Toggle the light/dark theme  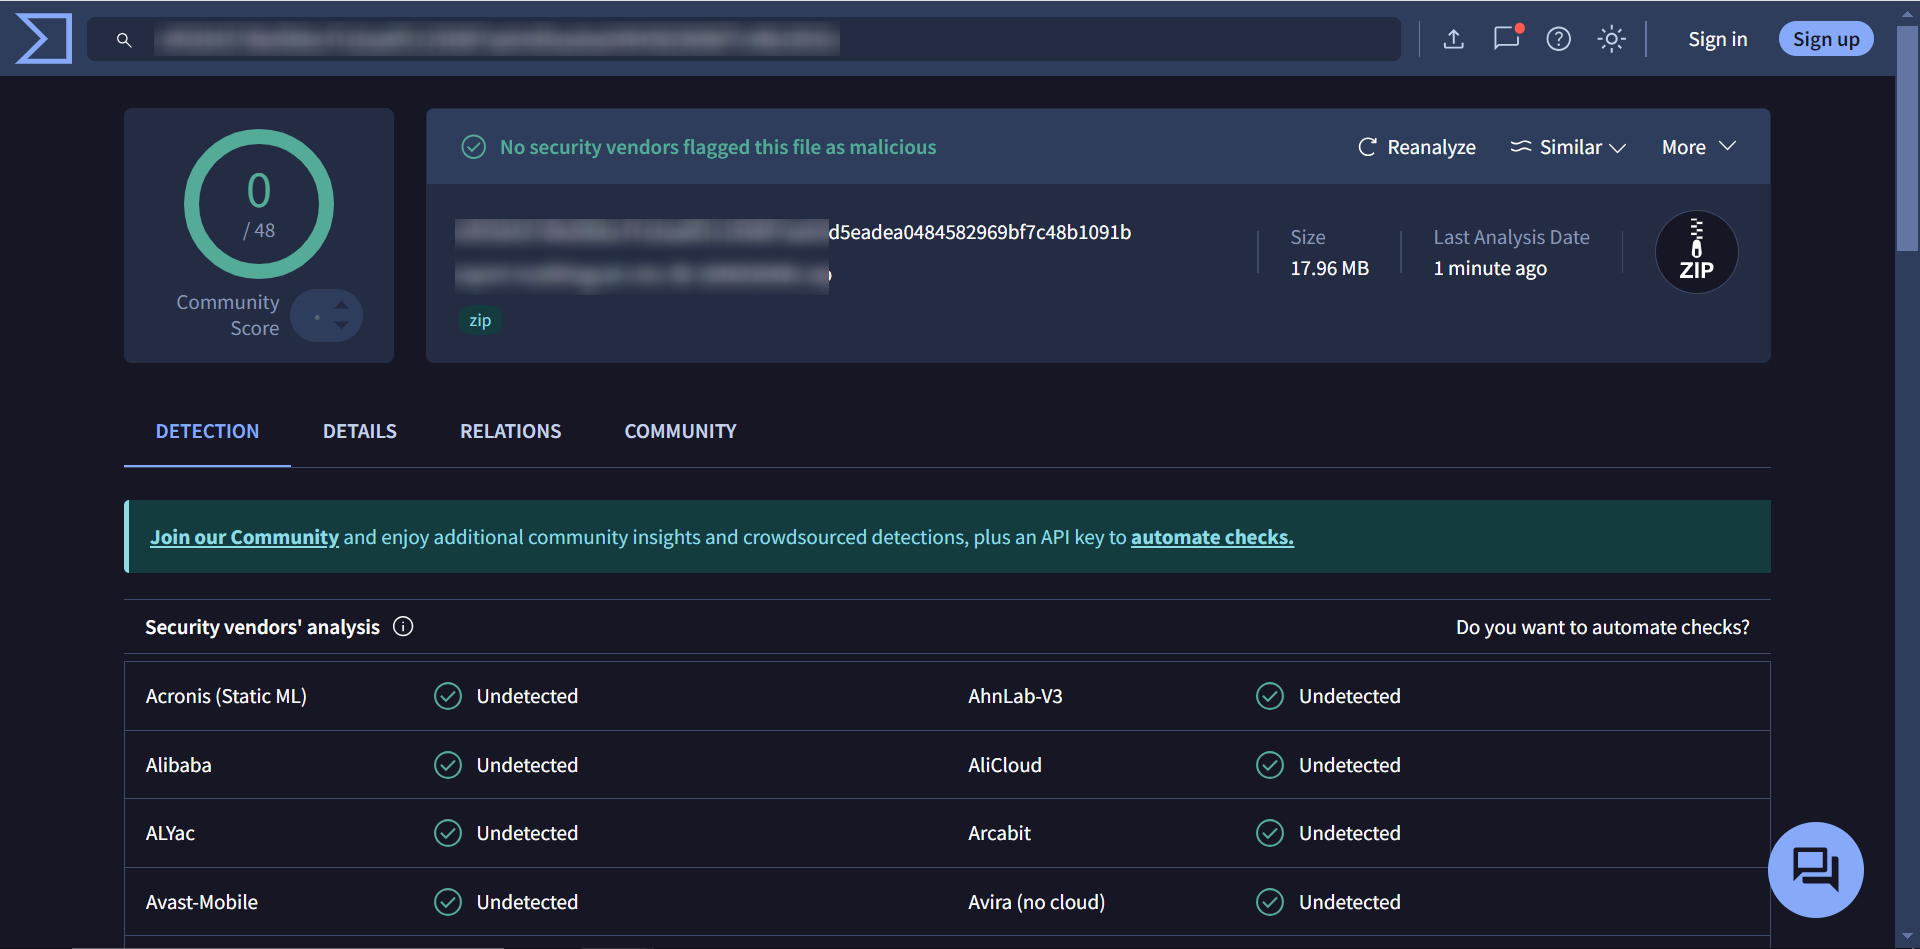click(1611, 39)
